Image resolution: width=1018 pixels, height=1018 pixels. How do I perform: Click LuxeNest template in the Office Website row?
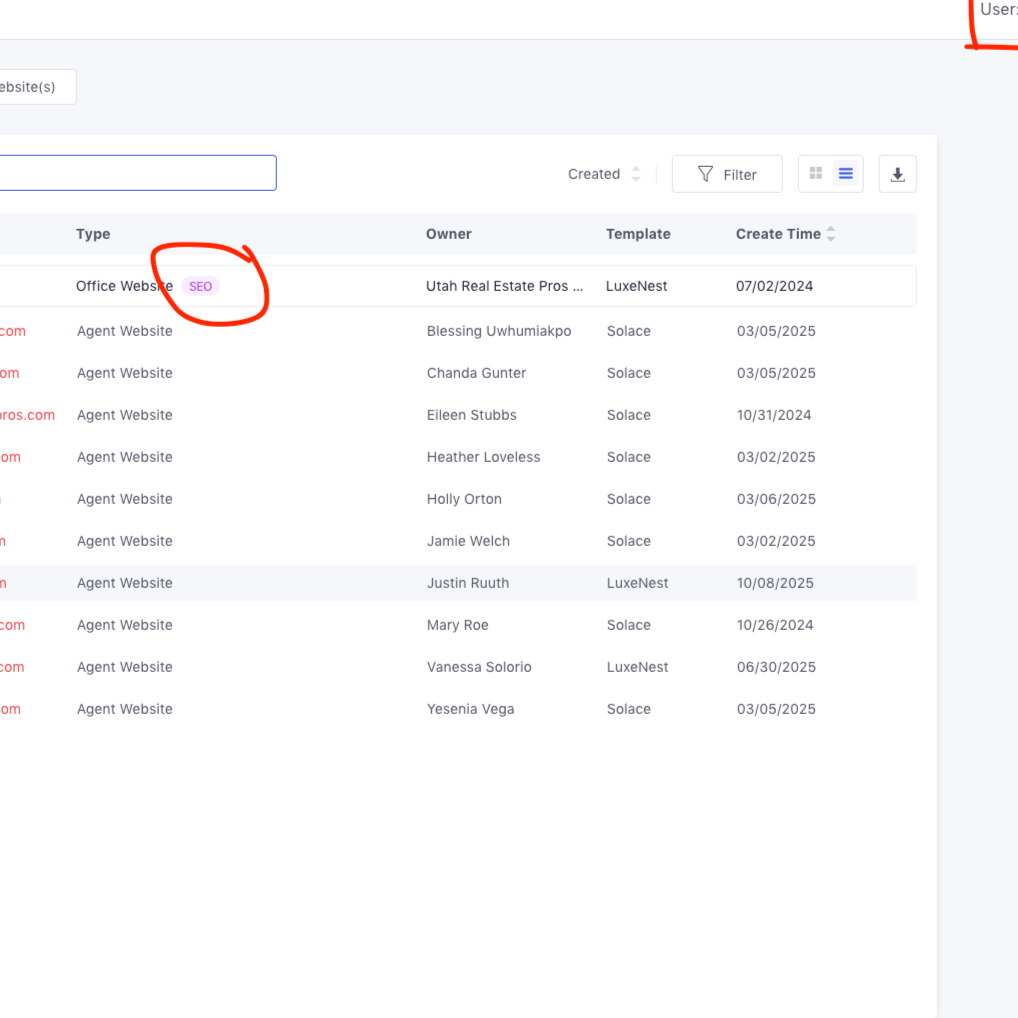coord(637,286)
